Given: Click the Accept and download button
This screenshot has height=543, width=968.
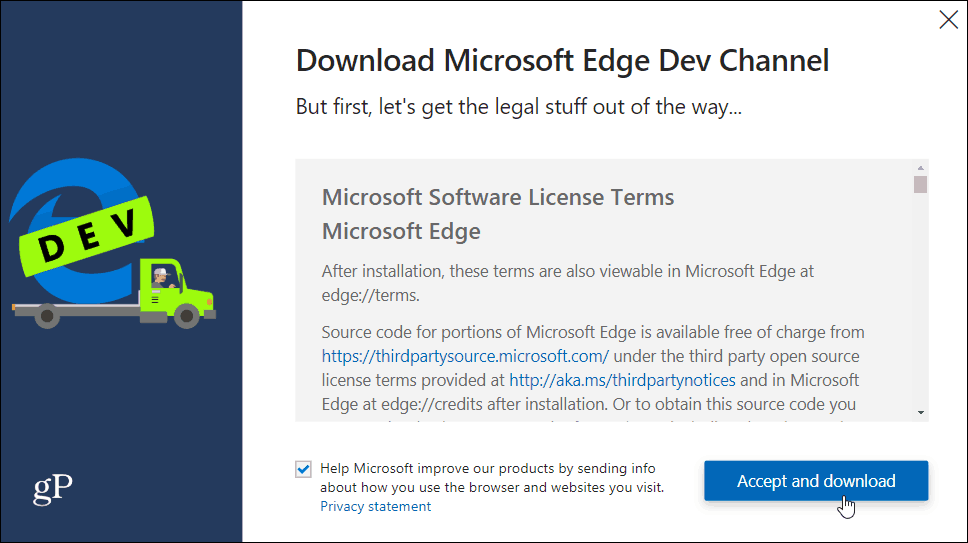Looking at the screenshot, I should pos(816,481).
